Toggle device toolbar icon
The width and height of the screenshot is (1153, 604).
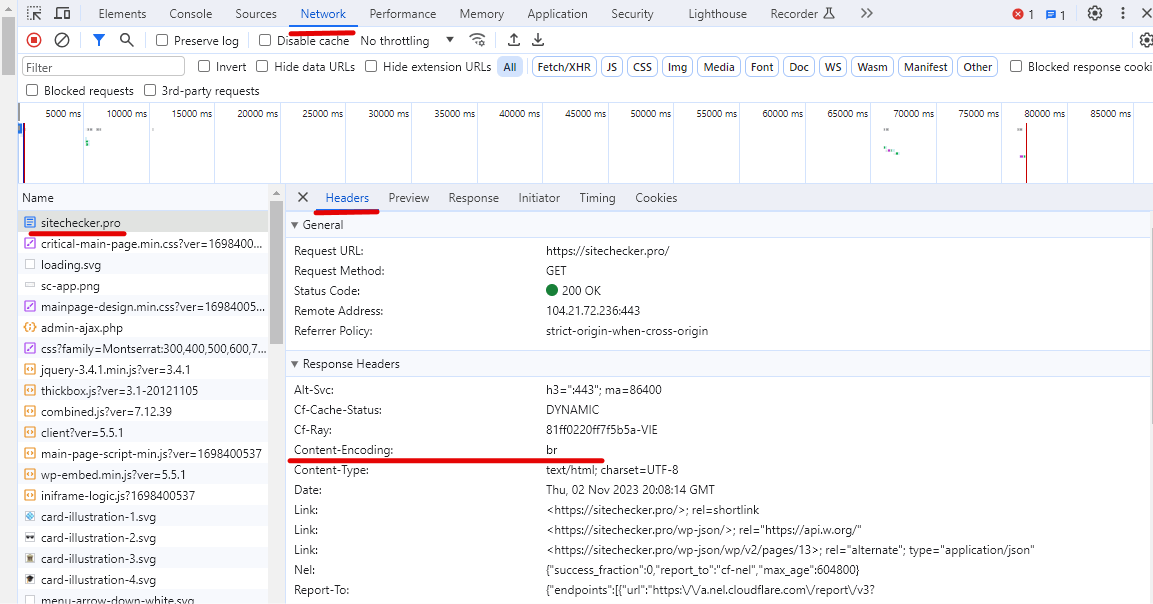pyautogui.click(x=63, y=13)
